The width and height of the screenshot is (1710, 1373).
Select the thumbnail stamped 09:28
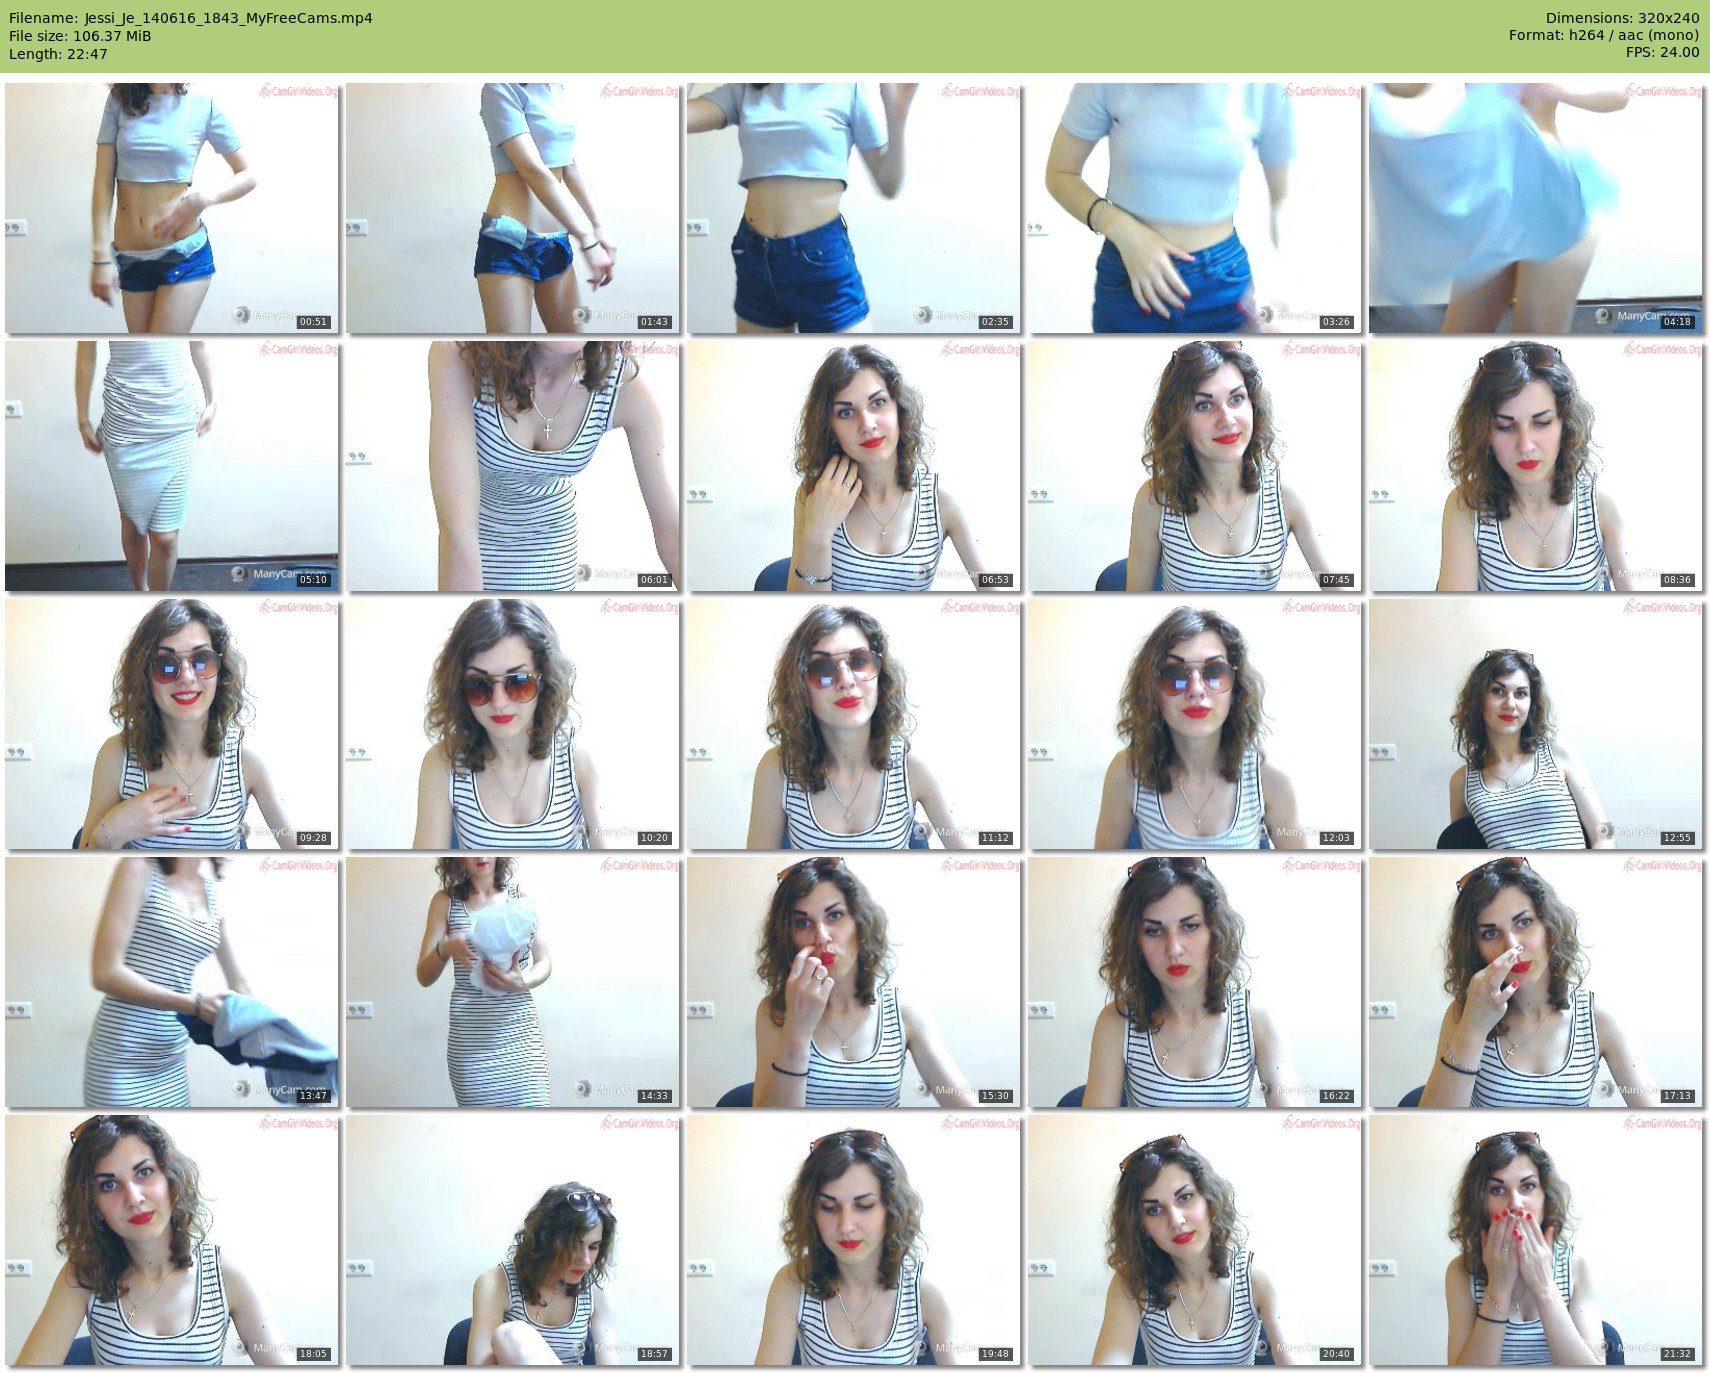point(171,724)
